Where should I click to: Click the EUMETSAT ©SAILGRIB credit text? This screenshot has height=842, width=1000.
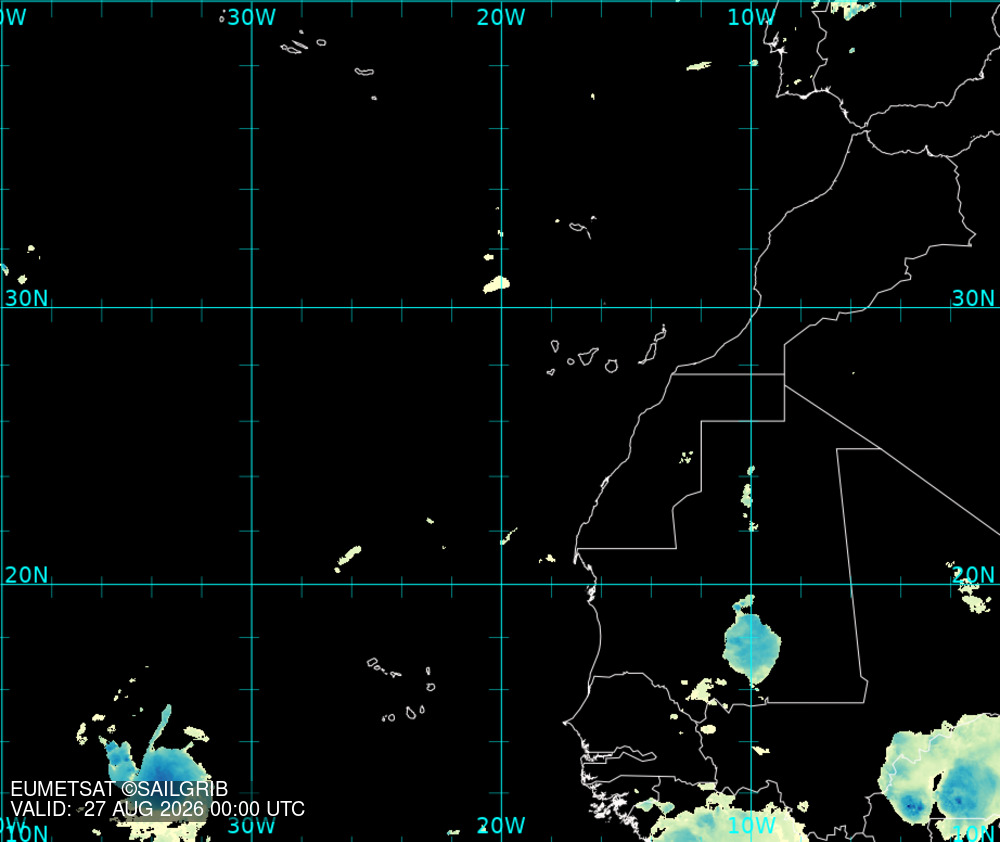pyautogui.click(x=119, y=789)
